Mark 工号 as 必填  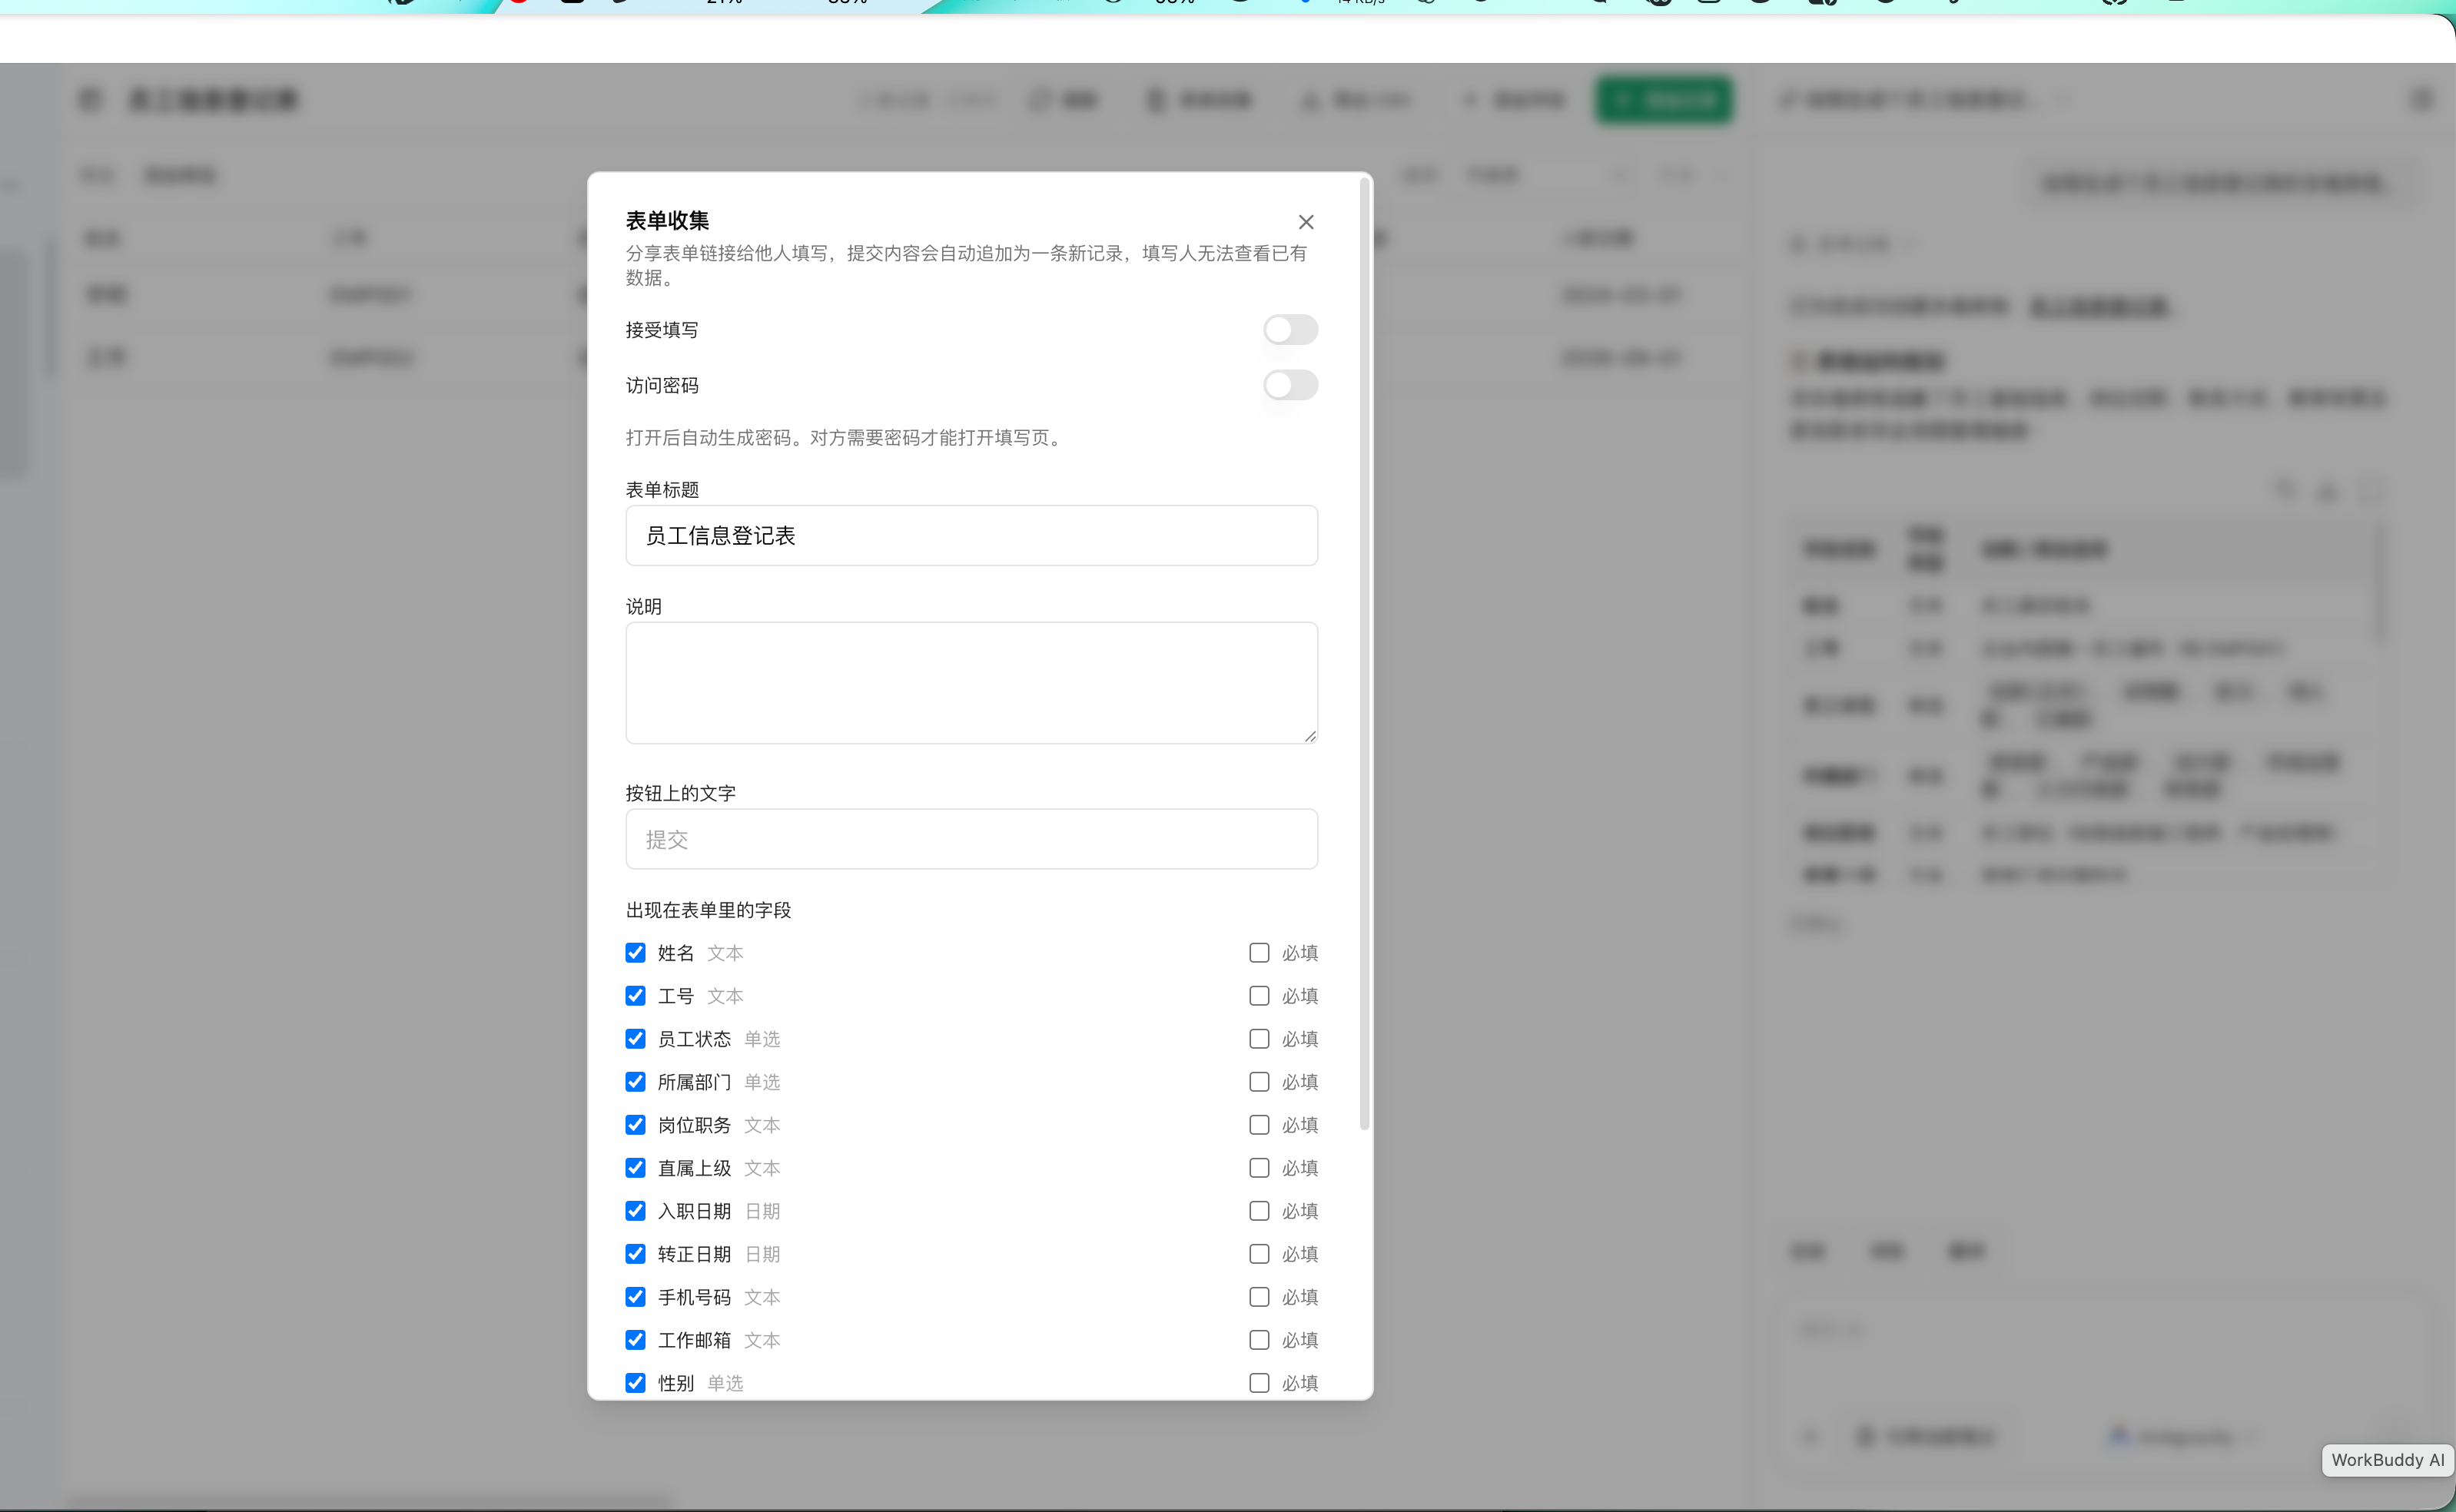point(1259,996)
